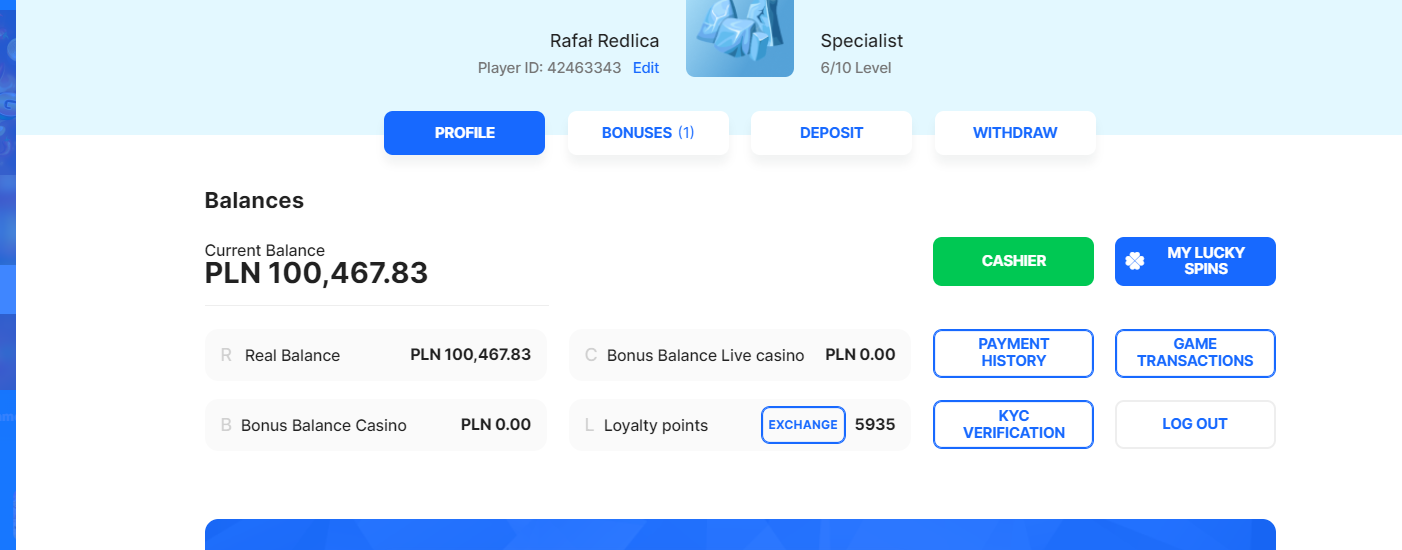This screenshot has width=1402, height=550.
Task: Switch to the PROFILE tab
Action: tap(464, 133)
